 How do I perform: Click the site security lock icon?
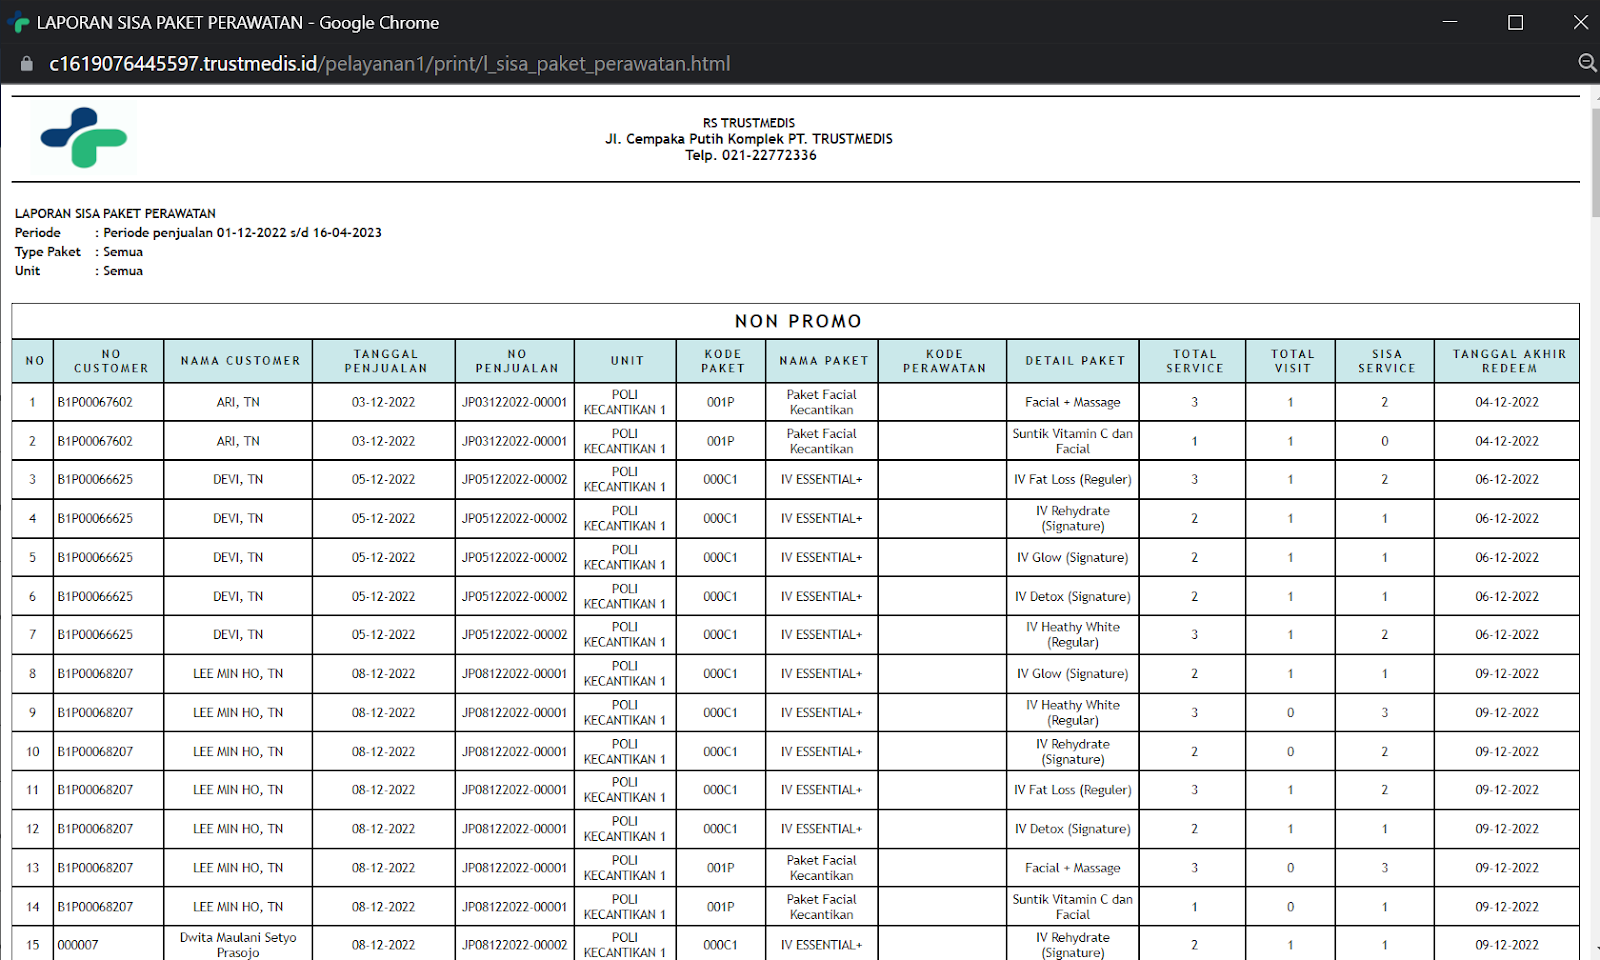[x=27, y=64]
